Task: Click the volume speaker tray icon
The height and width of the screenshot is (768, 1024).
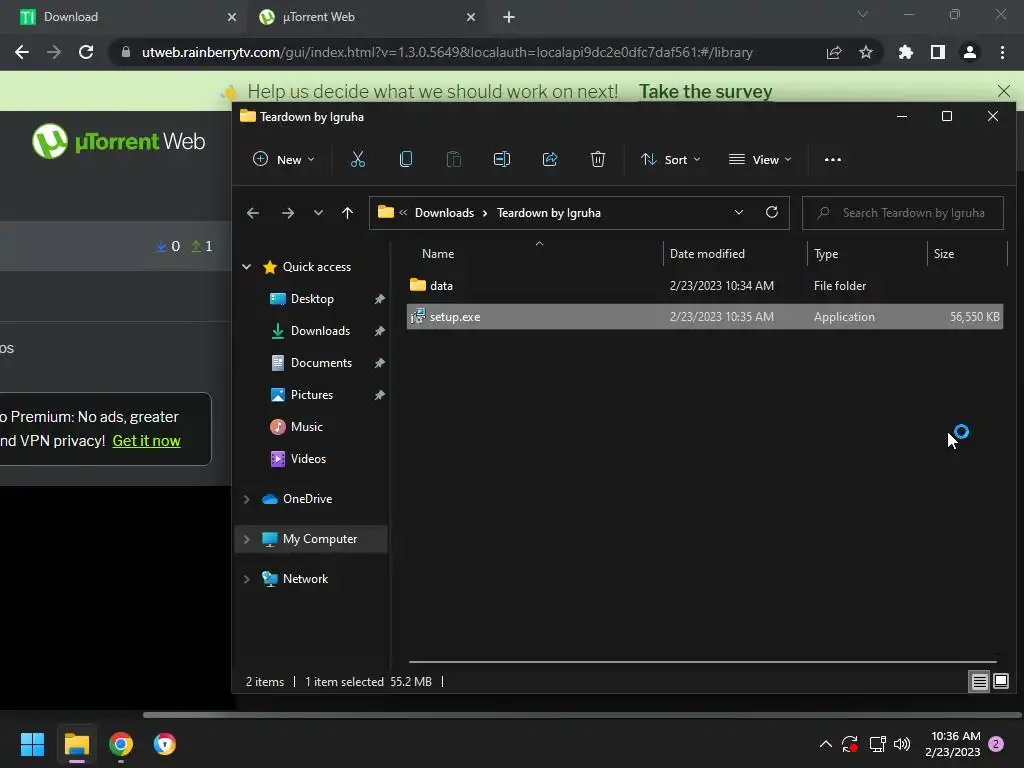Action: [902, 744]
